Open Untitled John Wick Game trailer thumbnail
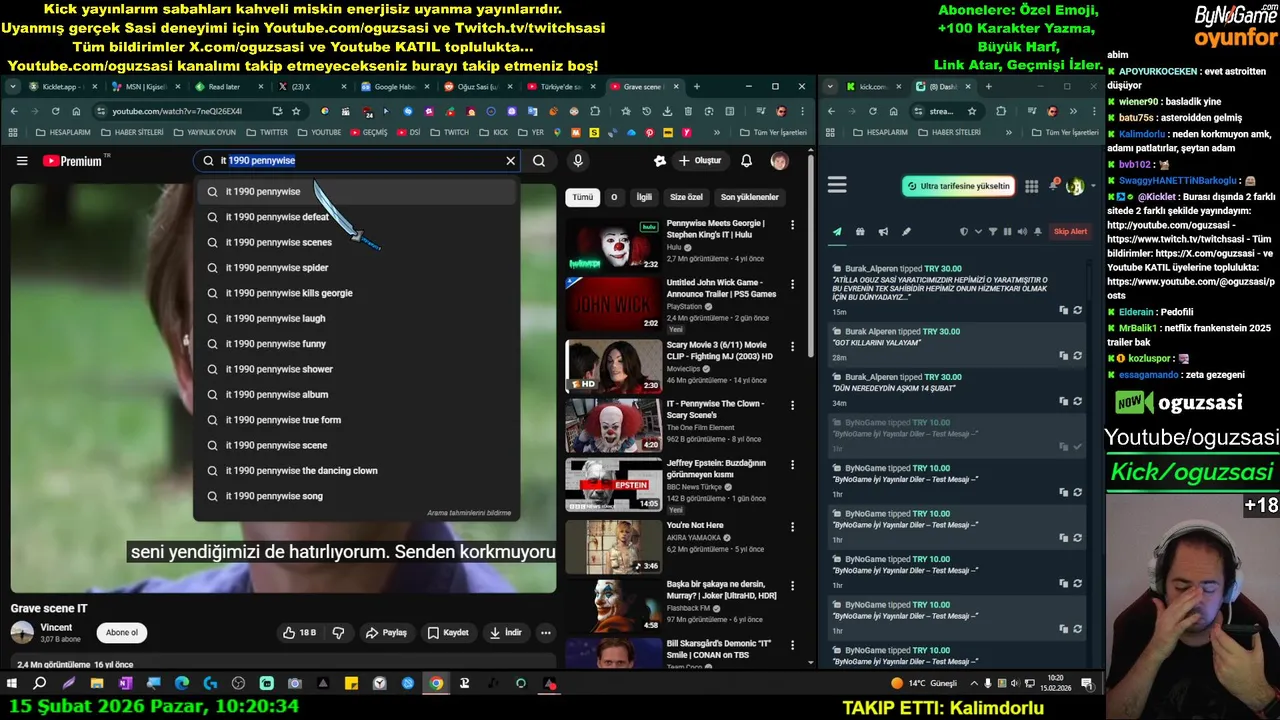 [x=613, y=304]
